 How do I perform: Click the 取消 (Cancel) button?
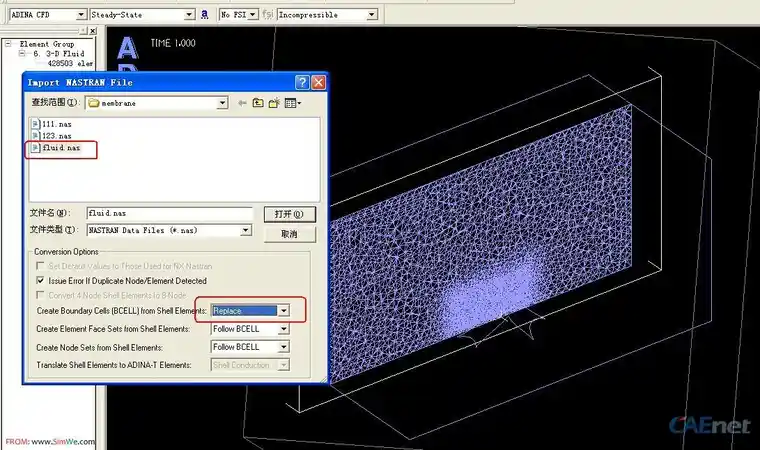click(x=289, y=234)
